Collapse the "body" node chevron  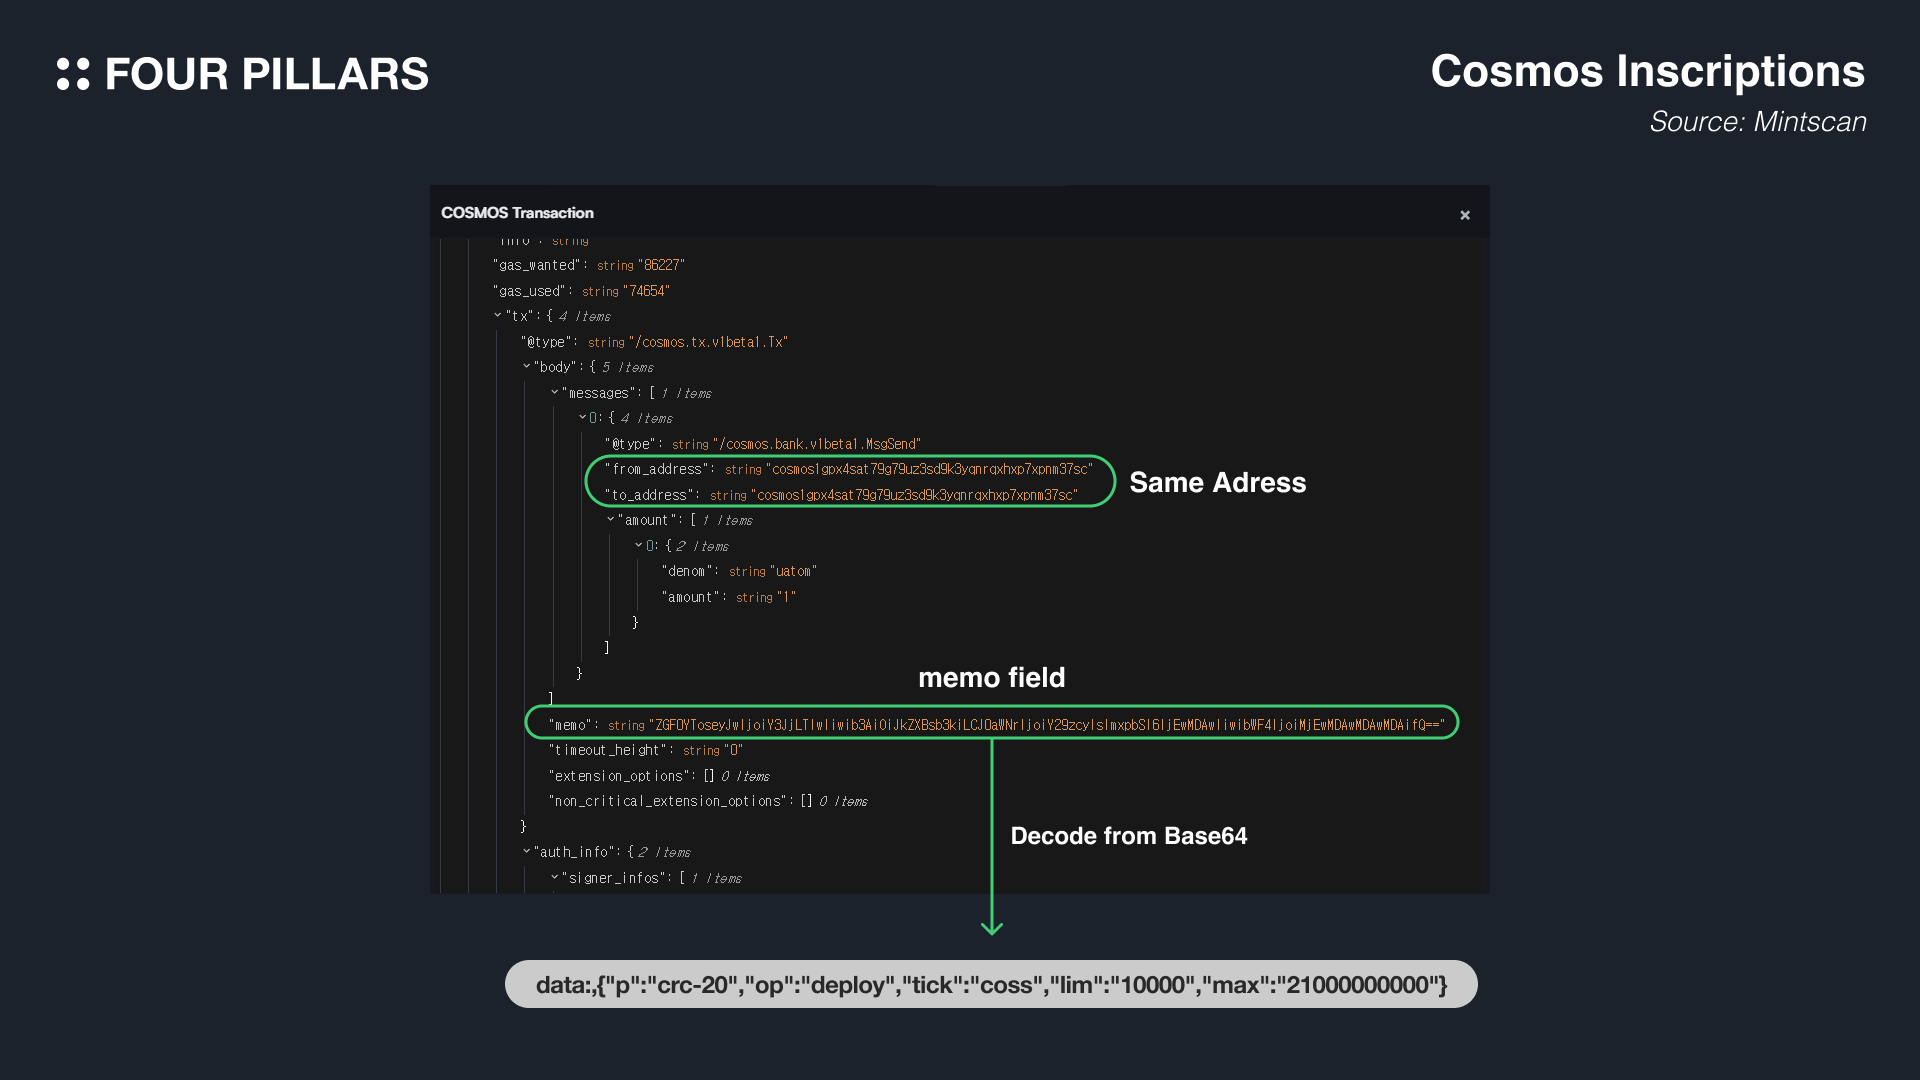(x=526, y=366)
